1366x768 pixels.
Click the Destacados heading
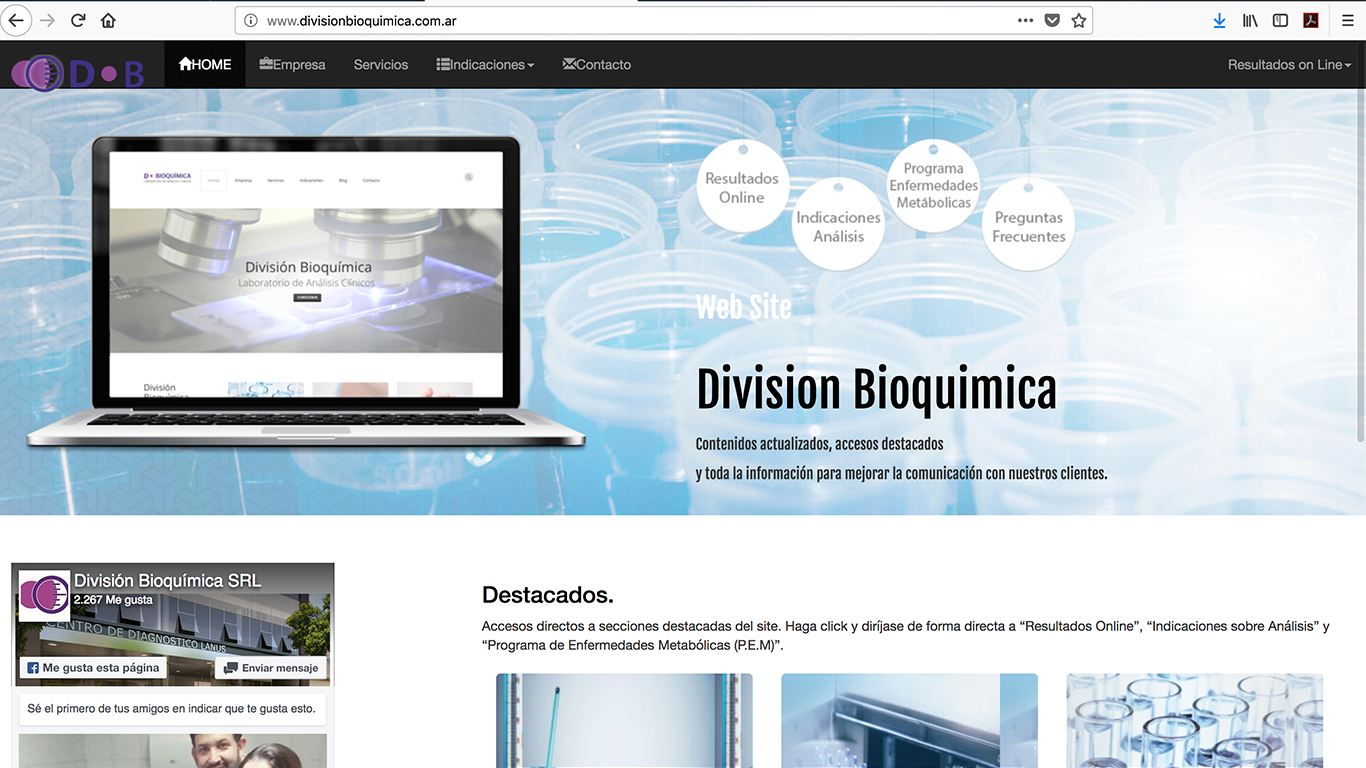548,595
